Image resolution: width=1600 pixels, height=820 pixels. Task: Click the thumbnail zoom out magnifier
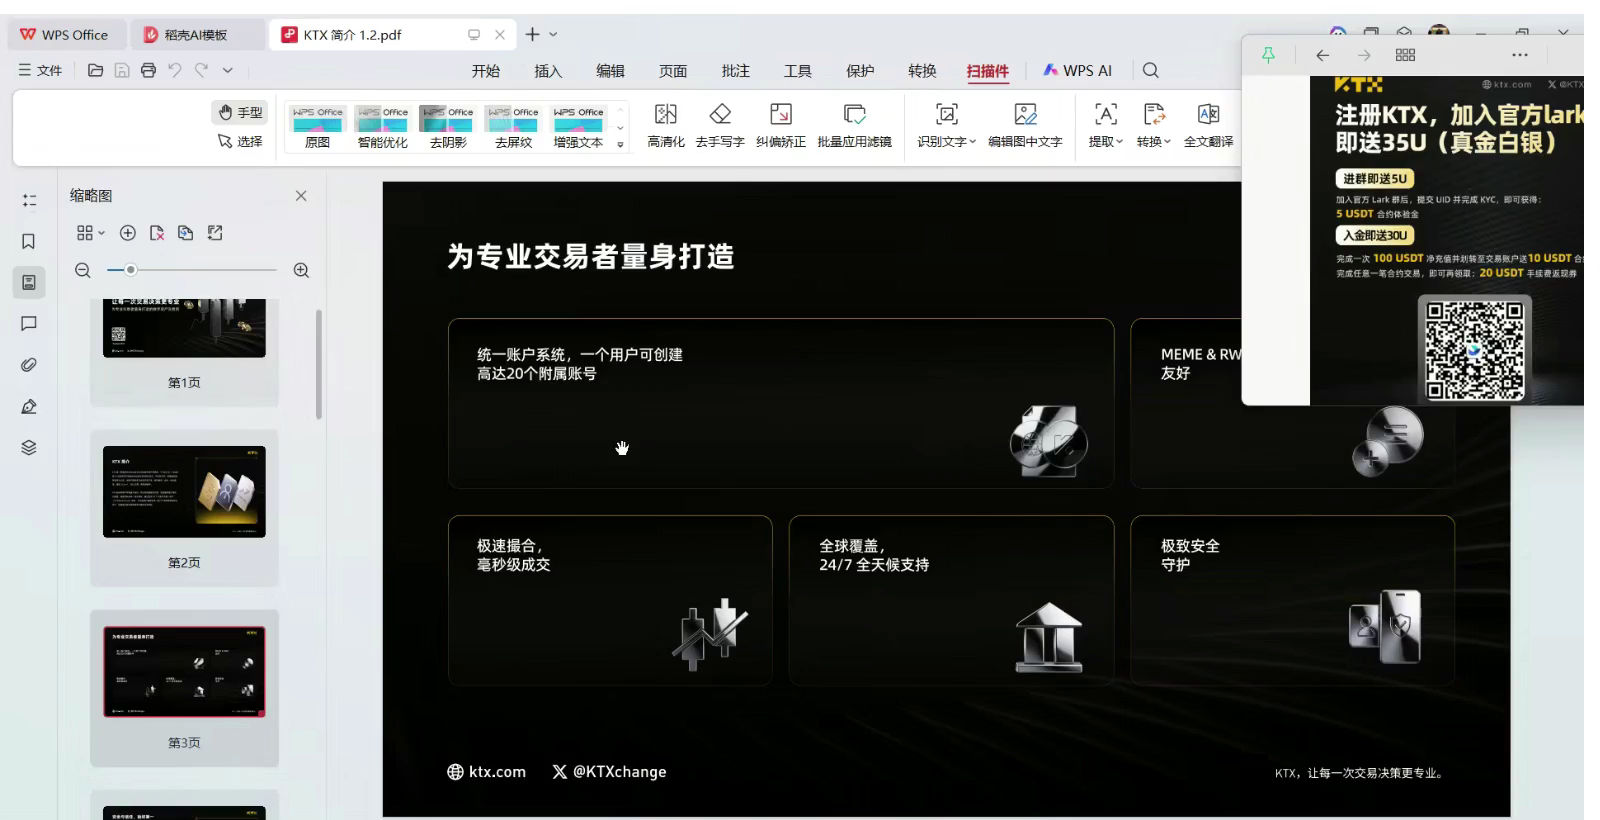(x=83, y=270)
